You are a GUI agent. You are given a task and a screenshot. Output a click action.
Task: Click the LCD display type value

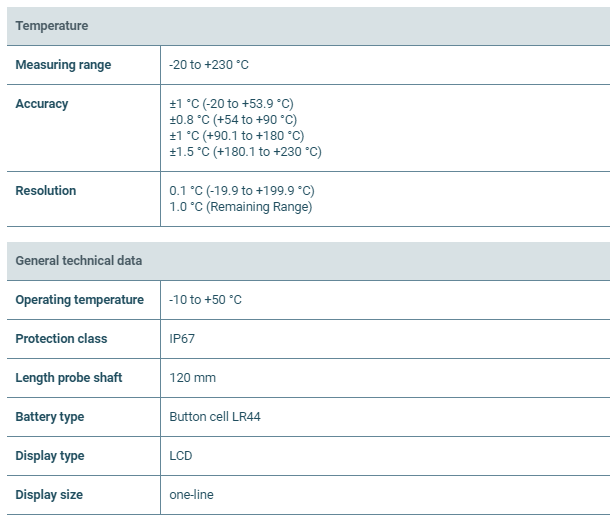(x=181, y=456)
